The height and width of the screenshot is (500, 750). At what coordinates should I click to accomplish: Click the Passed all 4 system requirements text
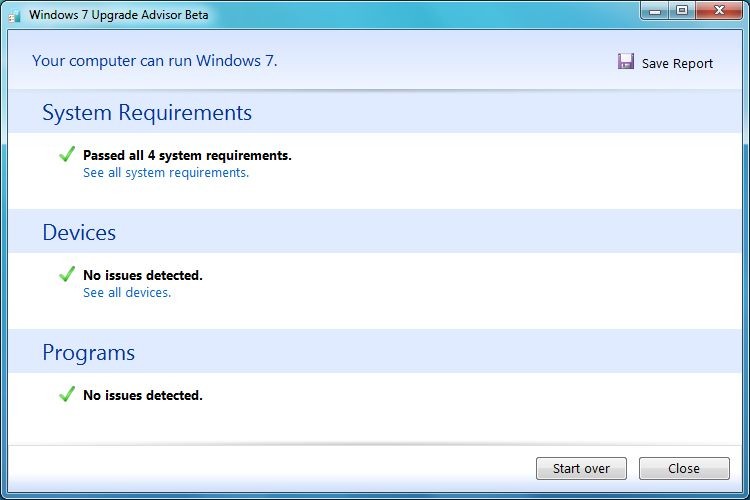coord(187,155)
